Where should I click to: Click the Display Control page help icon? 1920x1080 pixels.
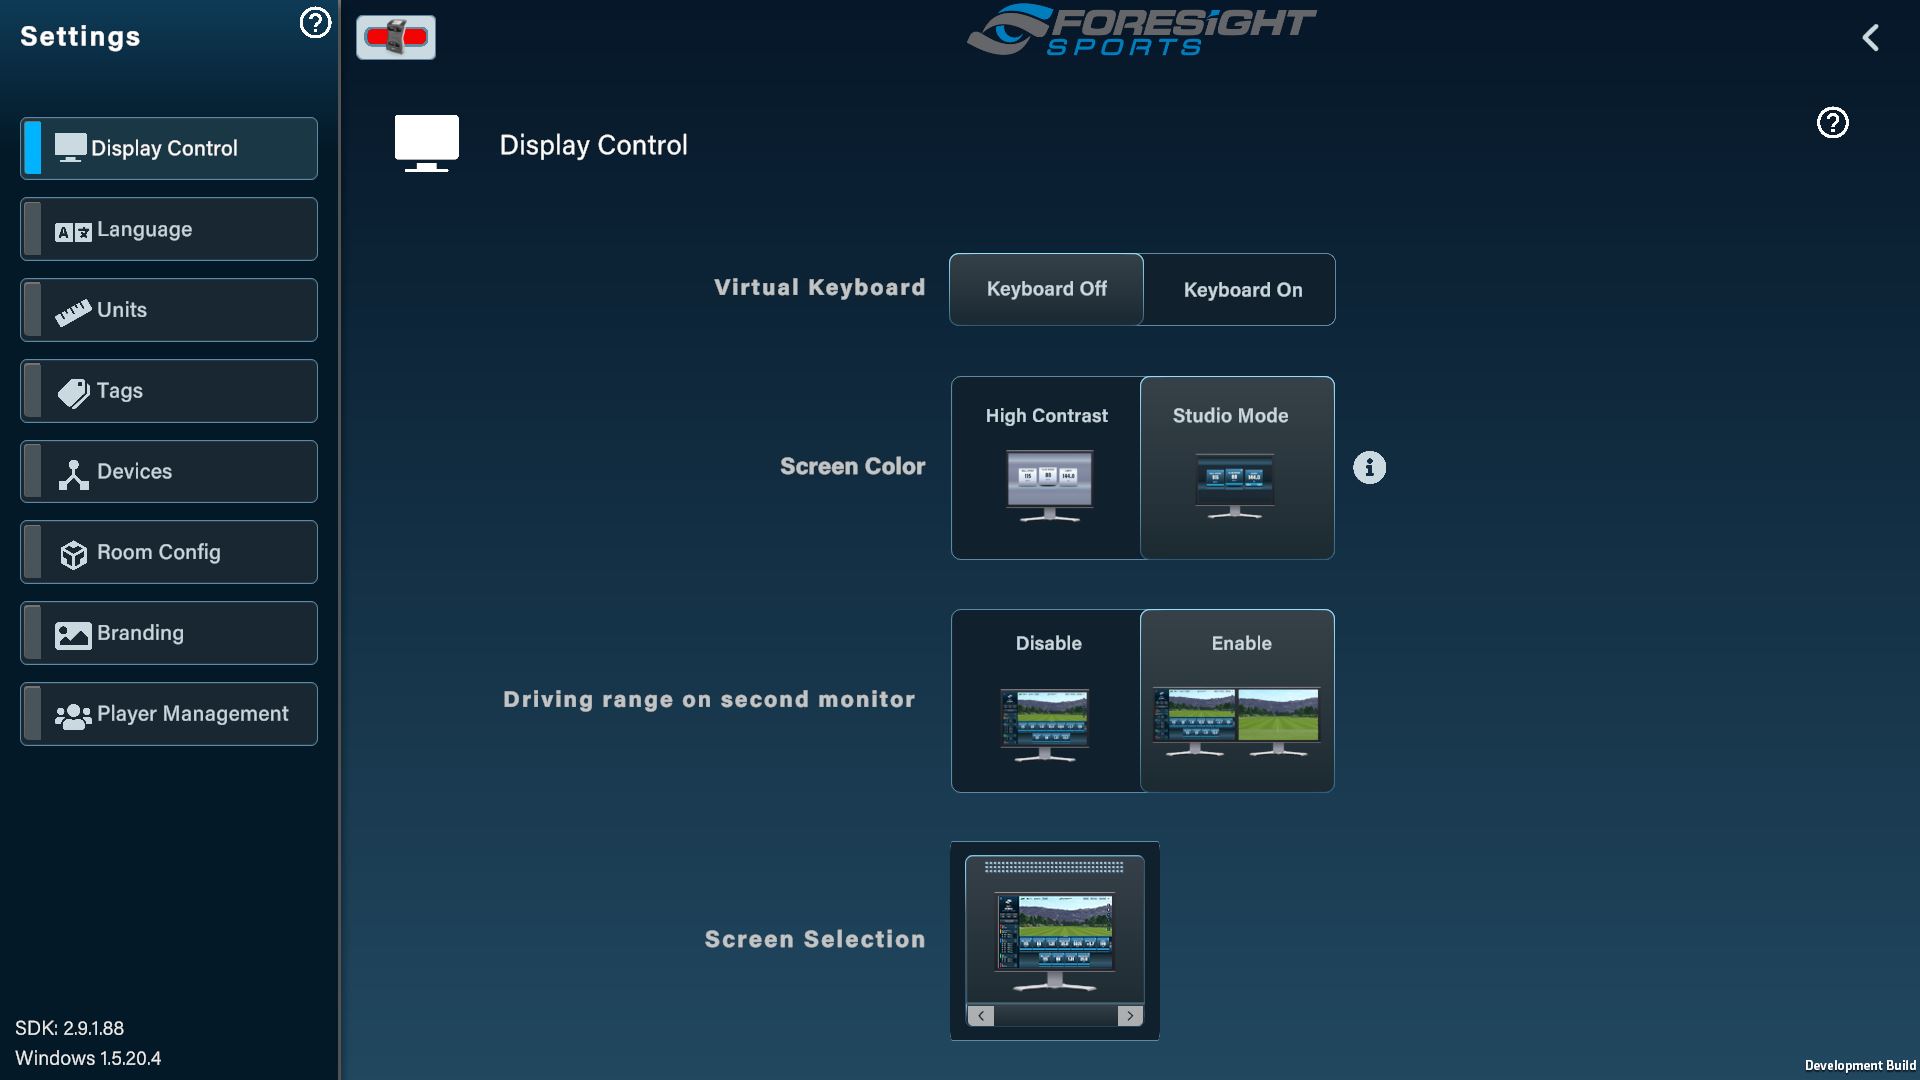(x=1832, y=123)
